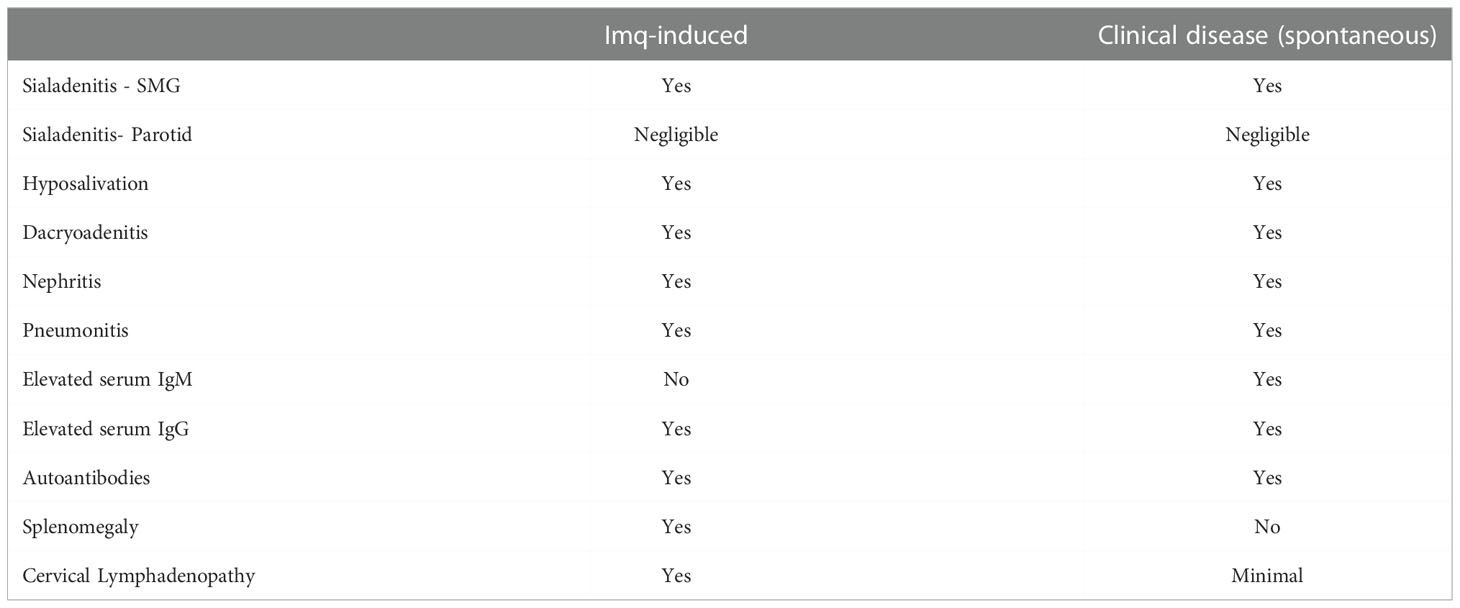Click spontaneous Yes value for Elevated serum IgM

click(1267, 380)
